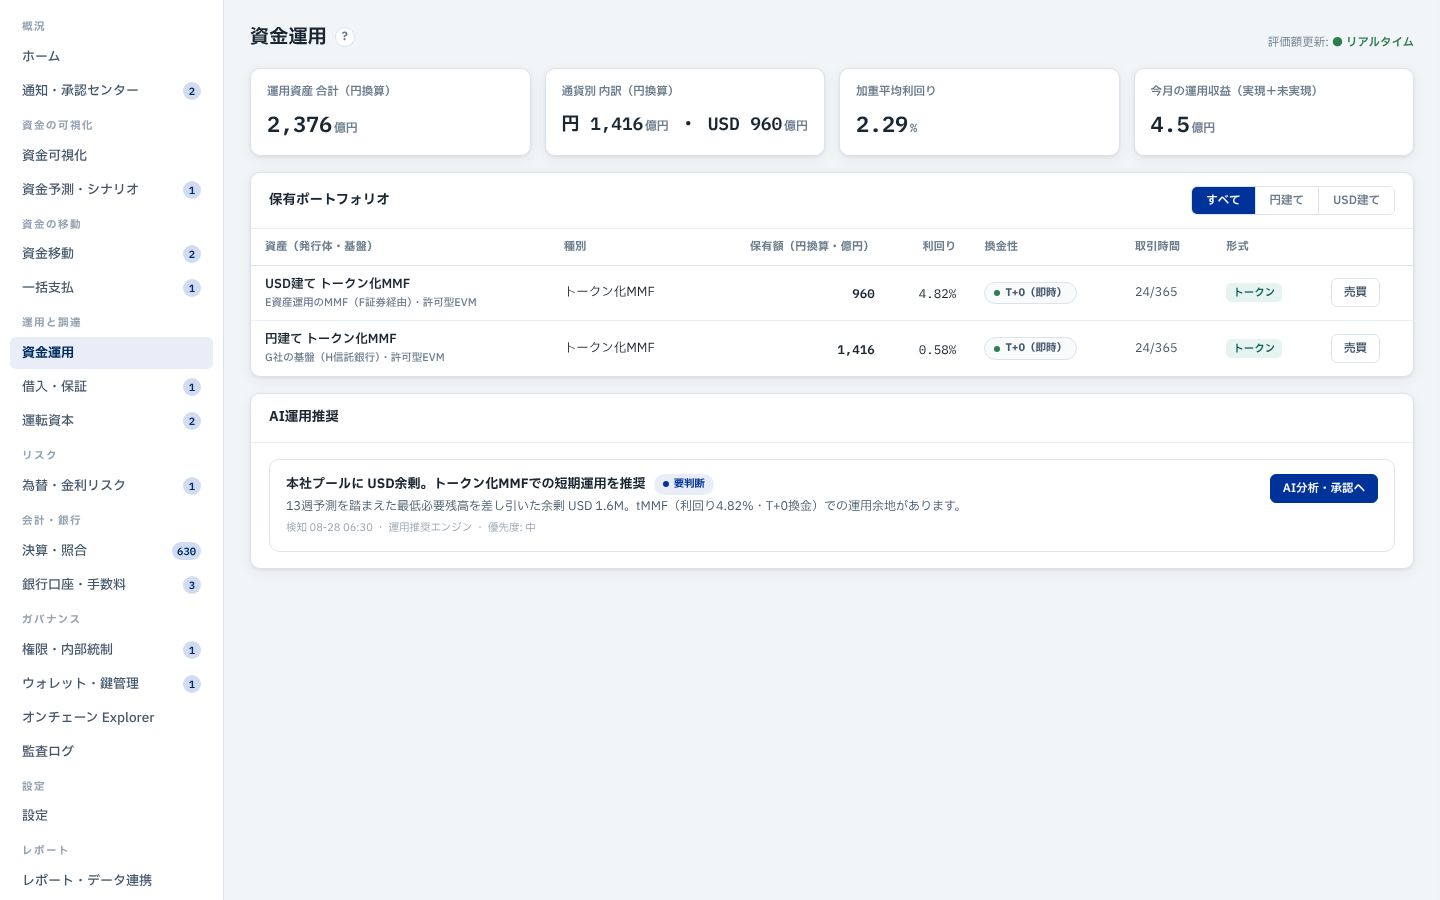Click the green リアルタイム status indicator
The image size is (1440, 900).
click(x=1373, y=42)
